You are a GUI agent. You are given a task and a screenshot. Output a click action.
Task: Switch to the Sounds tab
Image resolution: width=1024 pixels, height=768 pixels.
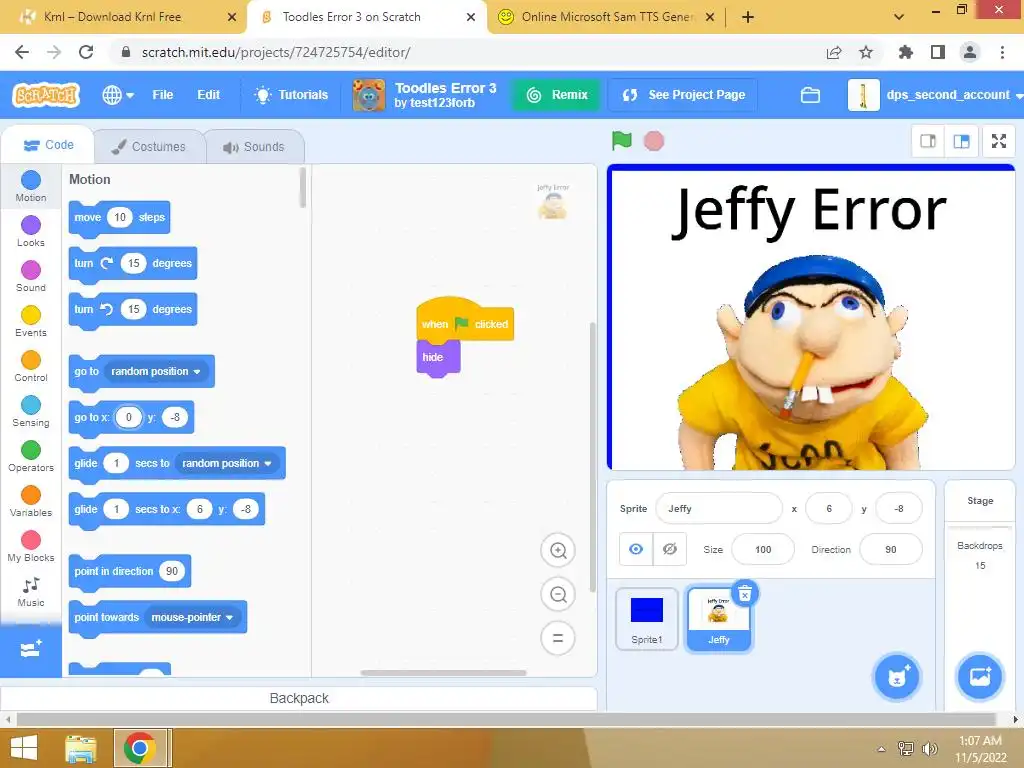[x=254, y=146]
